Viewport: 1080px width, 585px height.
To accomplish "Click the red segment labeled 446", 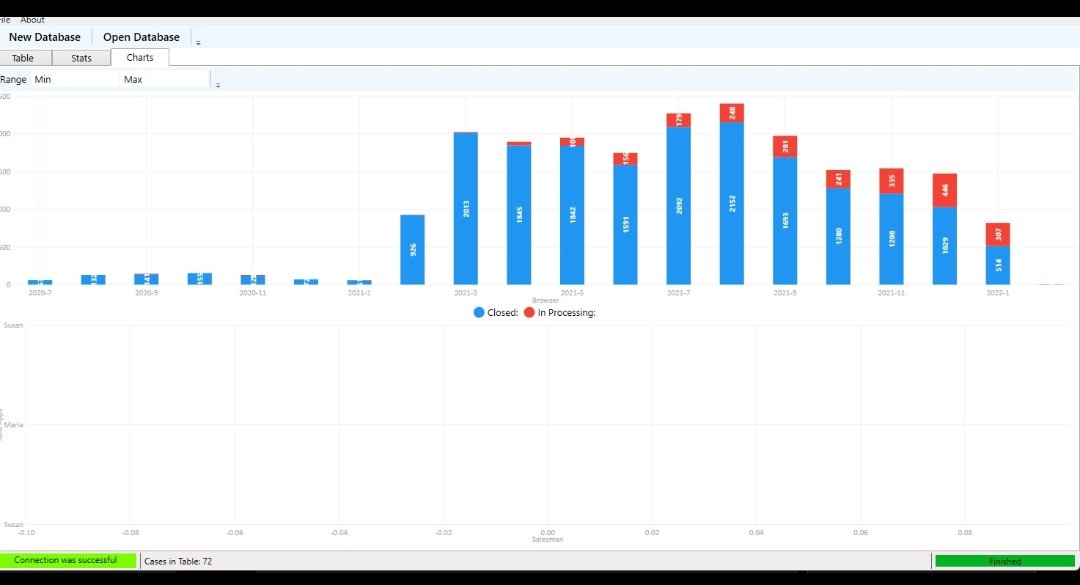I will 945,190.
